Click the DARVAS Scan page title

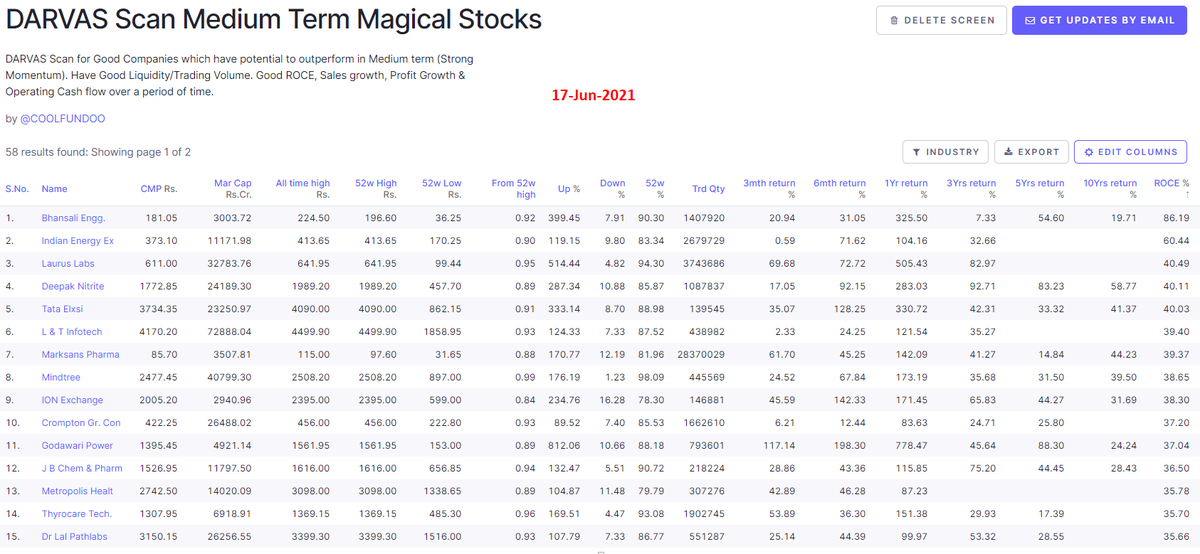pyautogui.click(x=274, y=18)
